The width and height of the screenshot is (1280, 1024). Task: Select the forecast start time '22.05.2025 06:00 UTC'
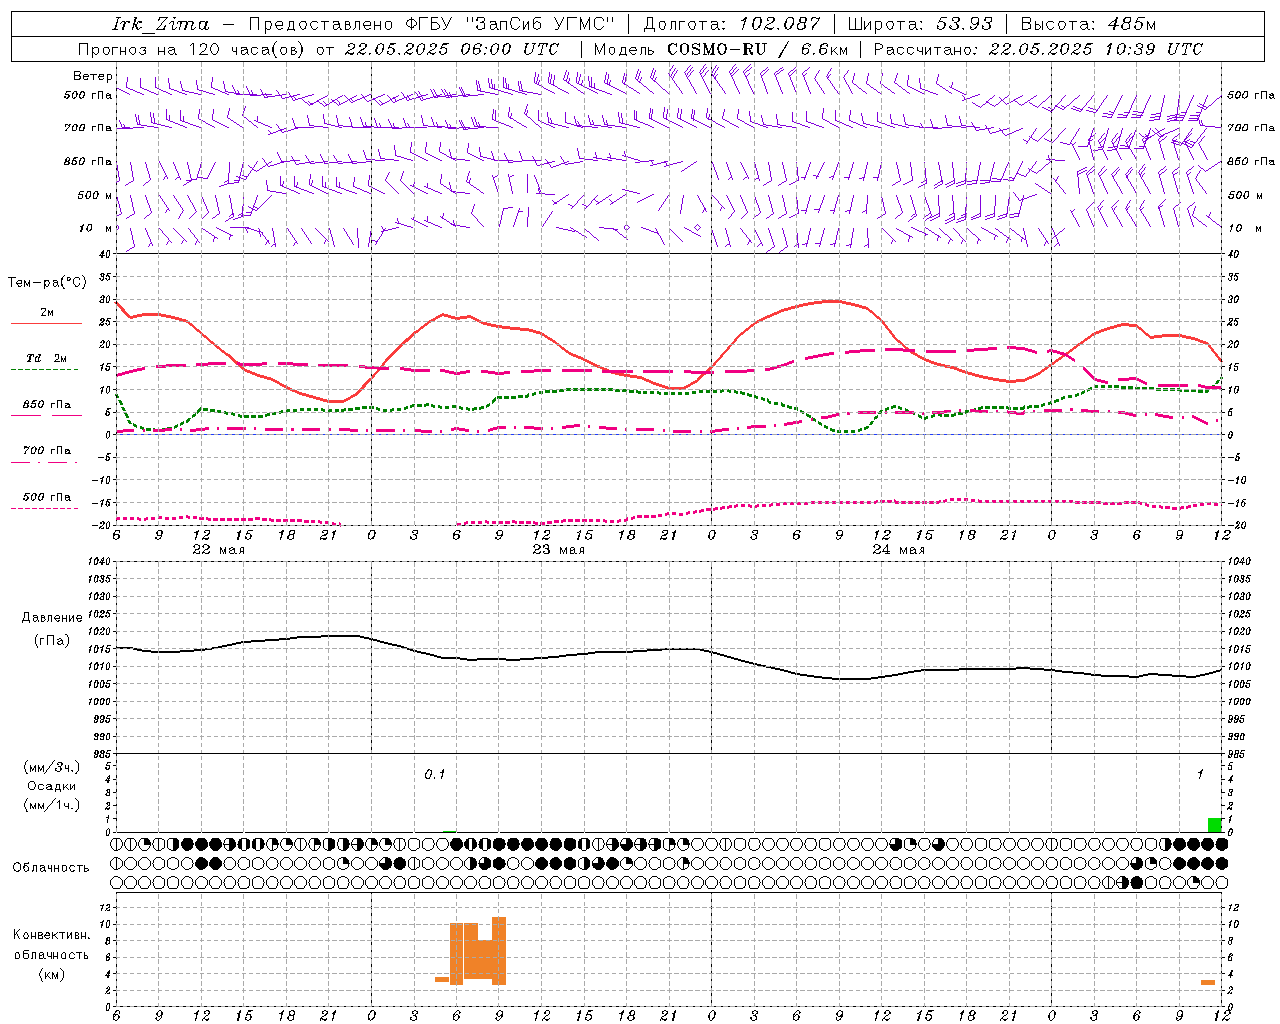click(x=452, y=49)
